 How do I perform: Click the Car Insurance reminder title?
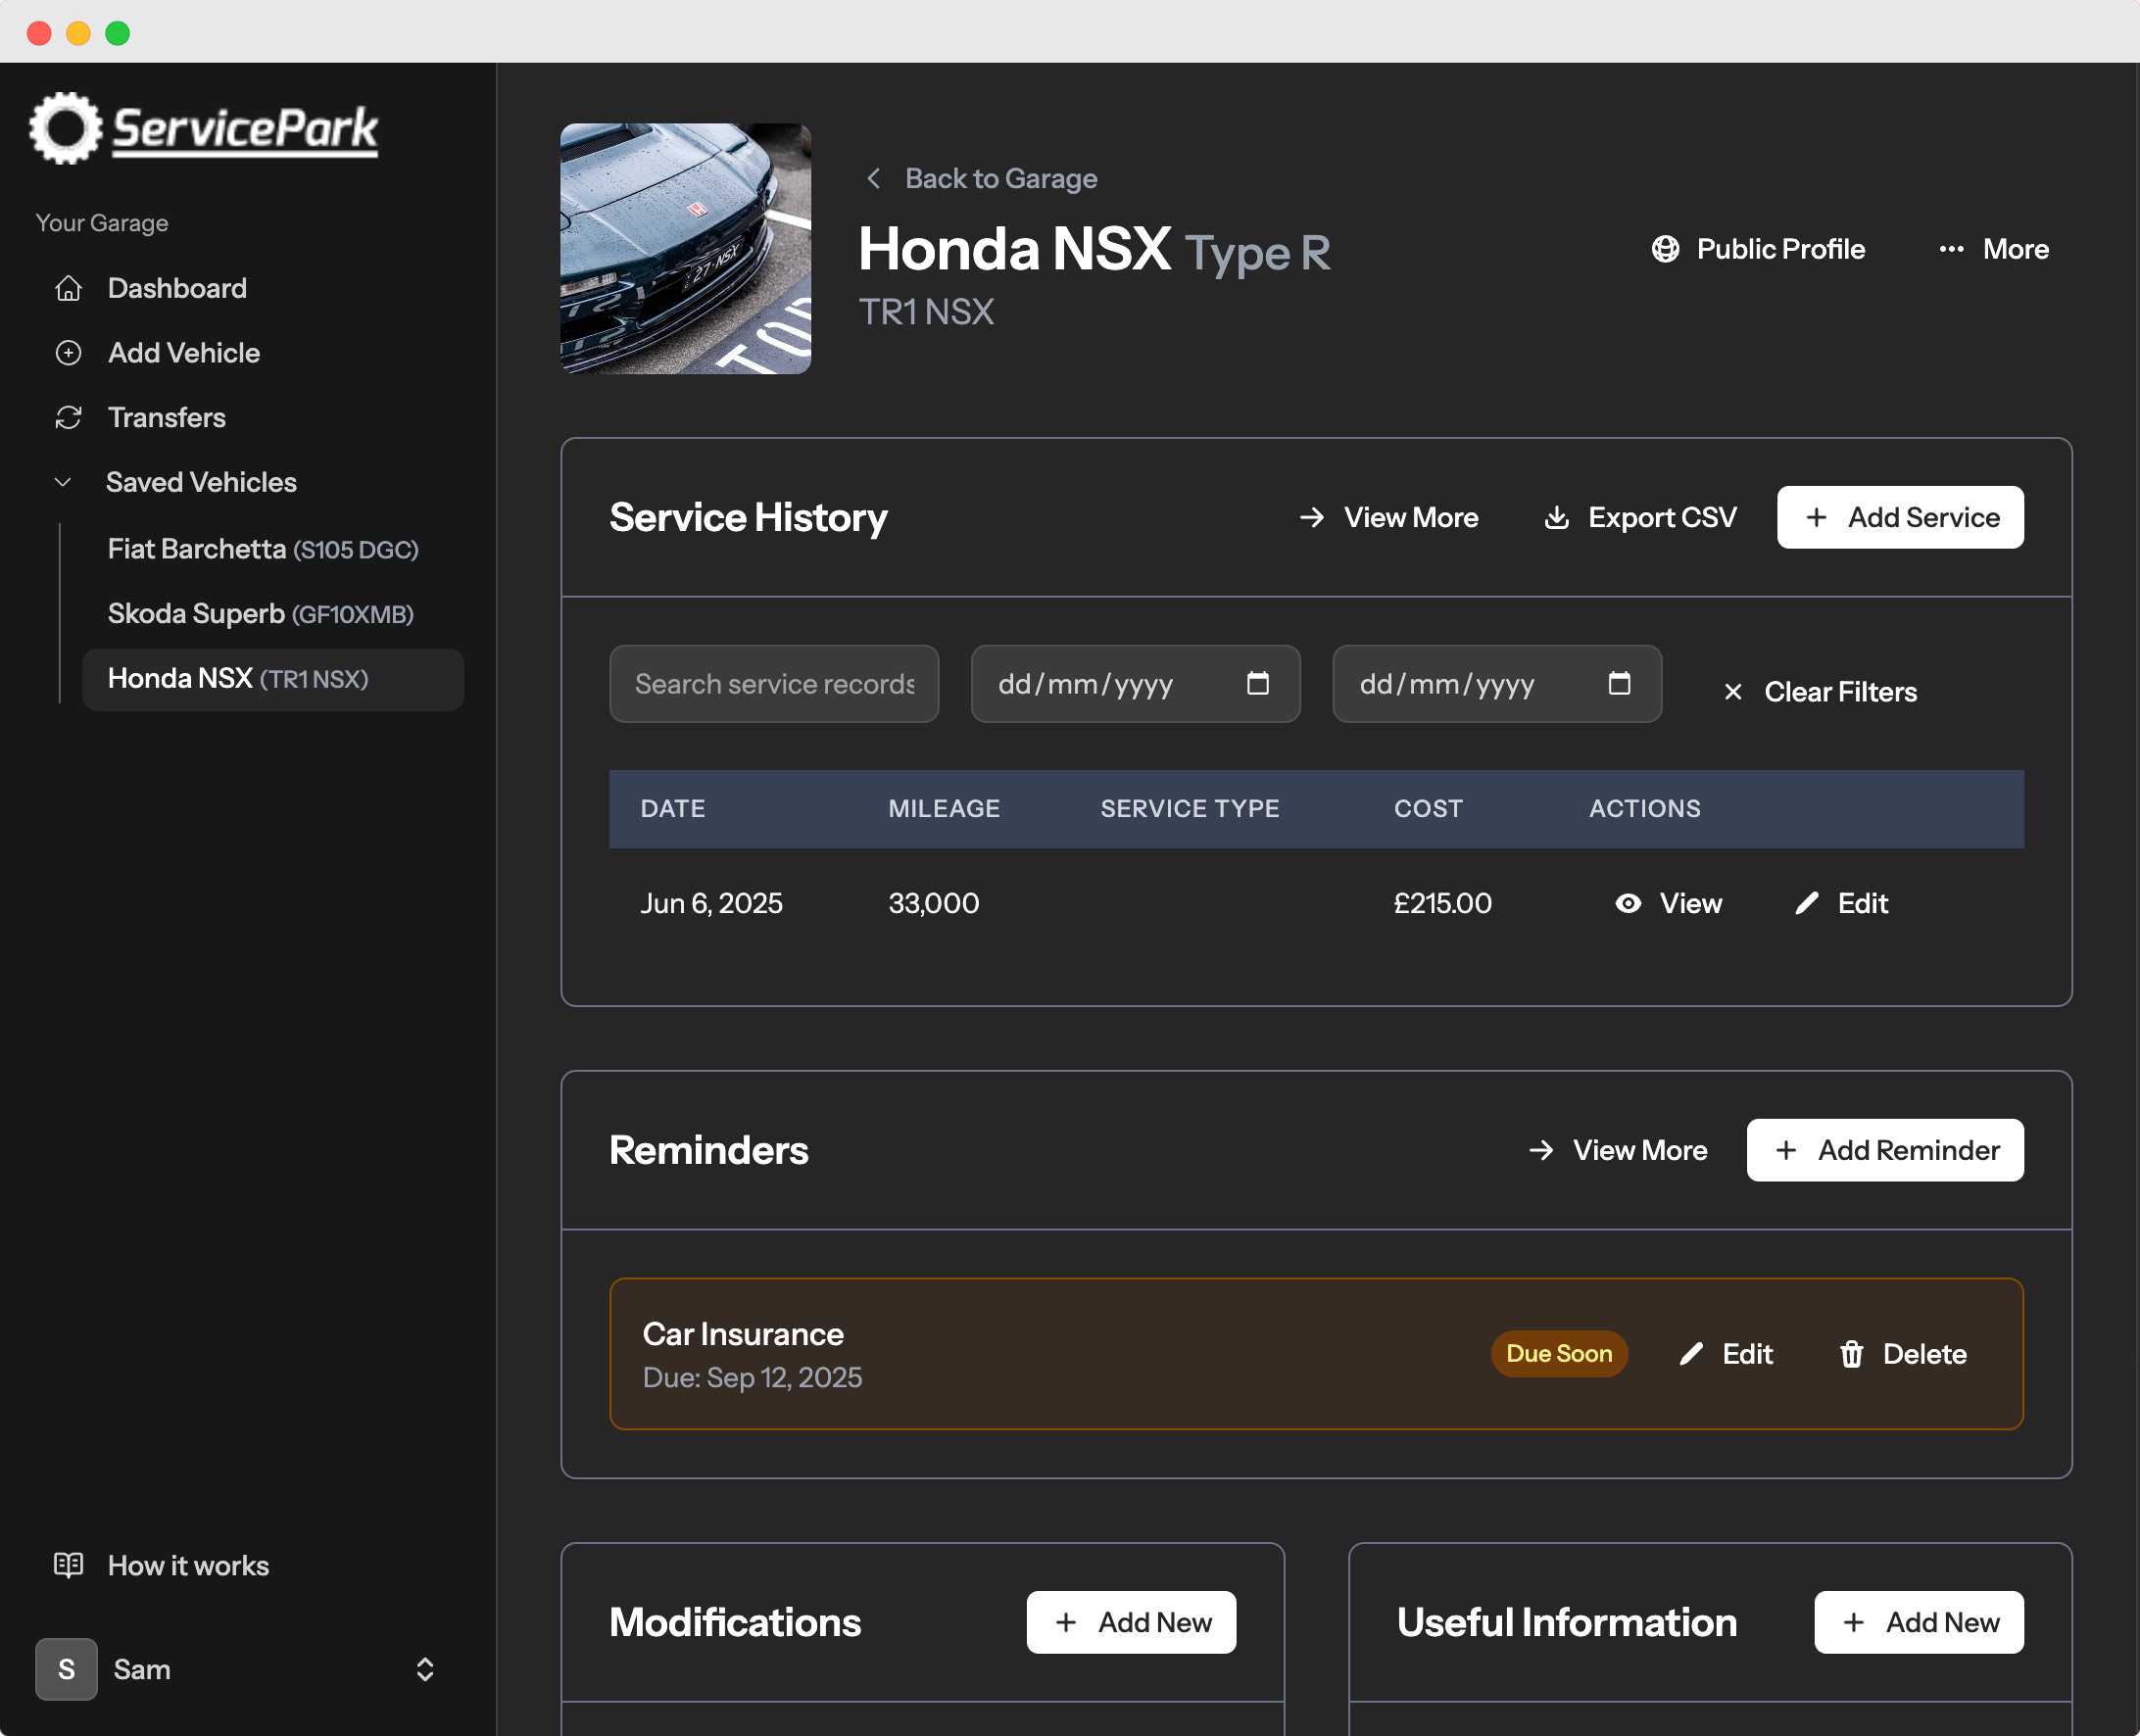pyautogui.click(x=743, y=1334)
